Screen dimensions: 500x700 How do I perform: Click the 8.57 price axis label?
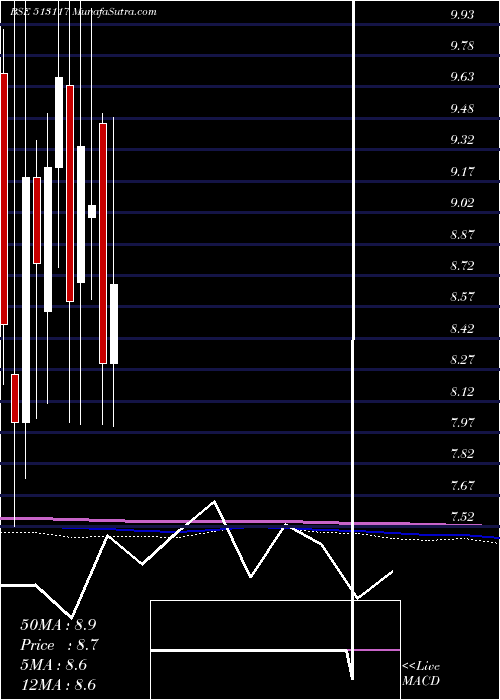pos(462,297)
